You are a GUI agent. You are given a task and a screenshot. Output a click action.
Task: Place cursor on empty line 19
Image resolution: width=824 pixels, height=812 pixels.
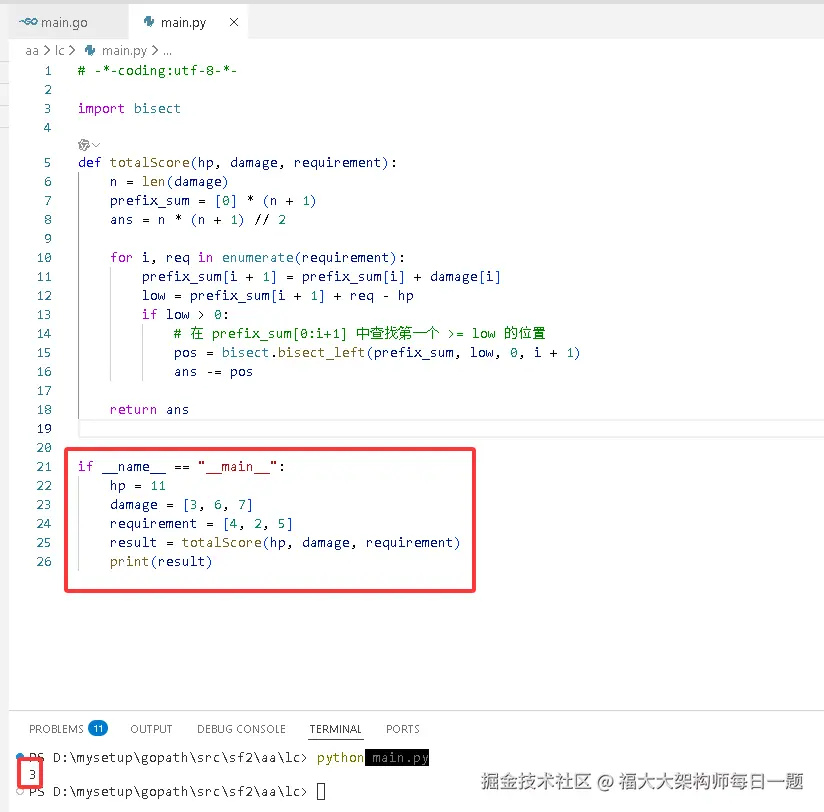click(451, 429)
